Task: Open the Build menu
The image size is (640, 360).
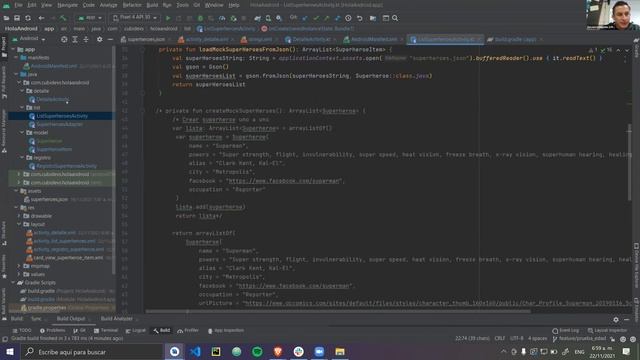Action: (152, 5)
